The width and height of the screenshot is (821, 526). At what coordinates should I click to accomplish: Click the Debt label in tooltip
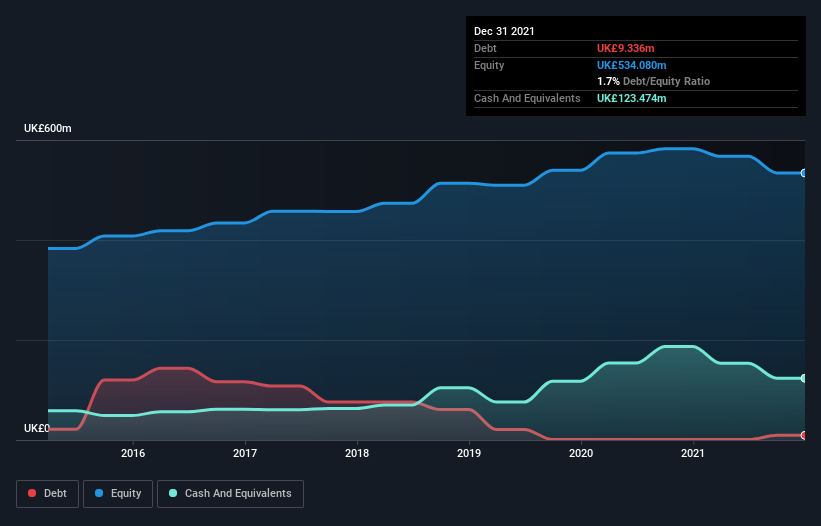[485, 48]
